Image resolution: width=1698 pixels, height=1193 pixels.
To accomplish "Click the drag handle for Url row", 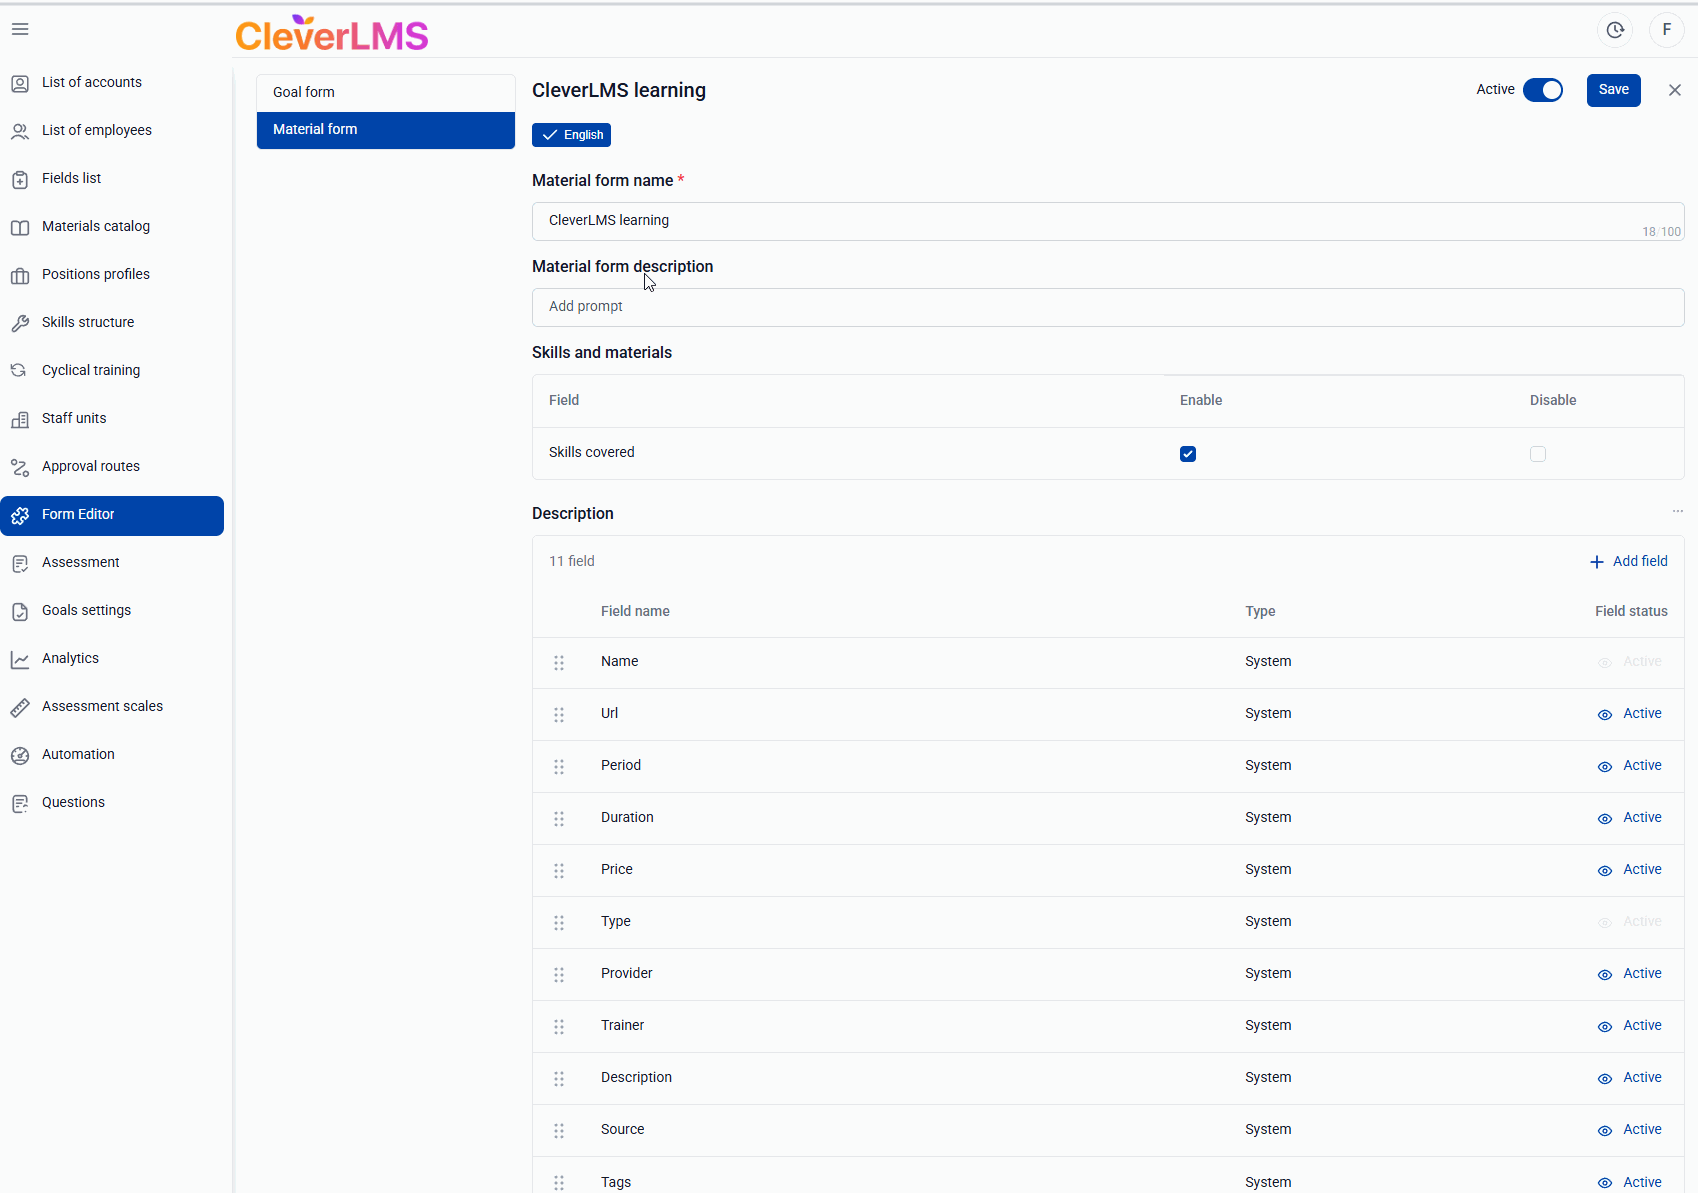I will point(559,715).
